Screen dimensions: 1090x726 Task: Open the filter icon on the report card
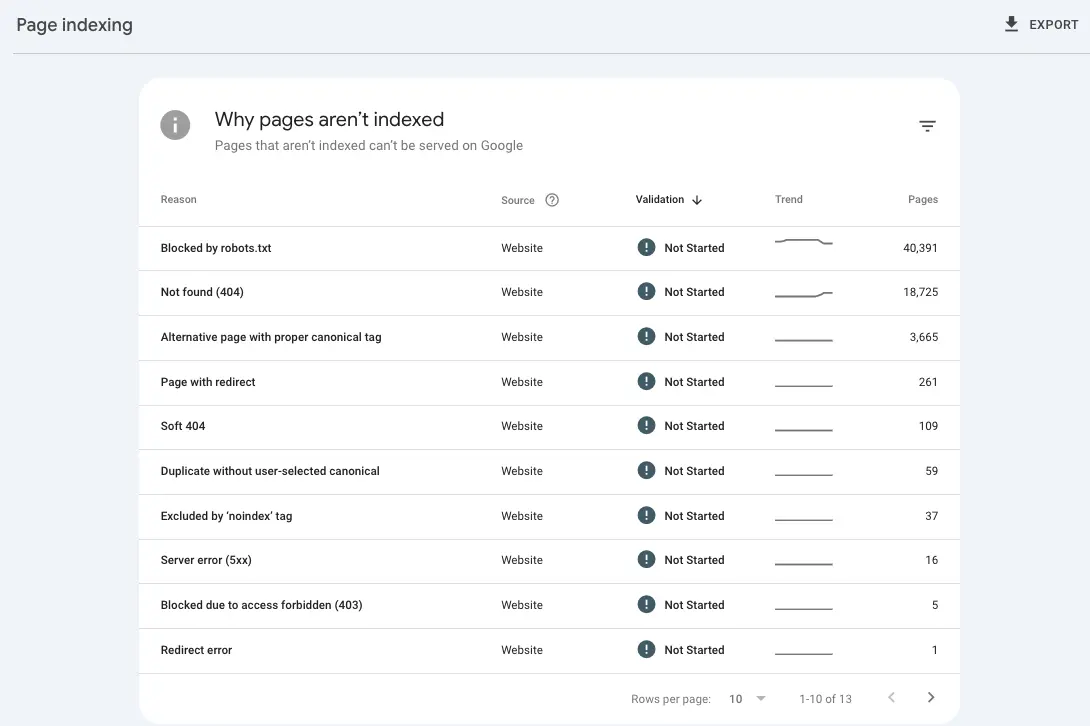click(927, 126)
